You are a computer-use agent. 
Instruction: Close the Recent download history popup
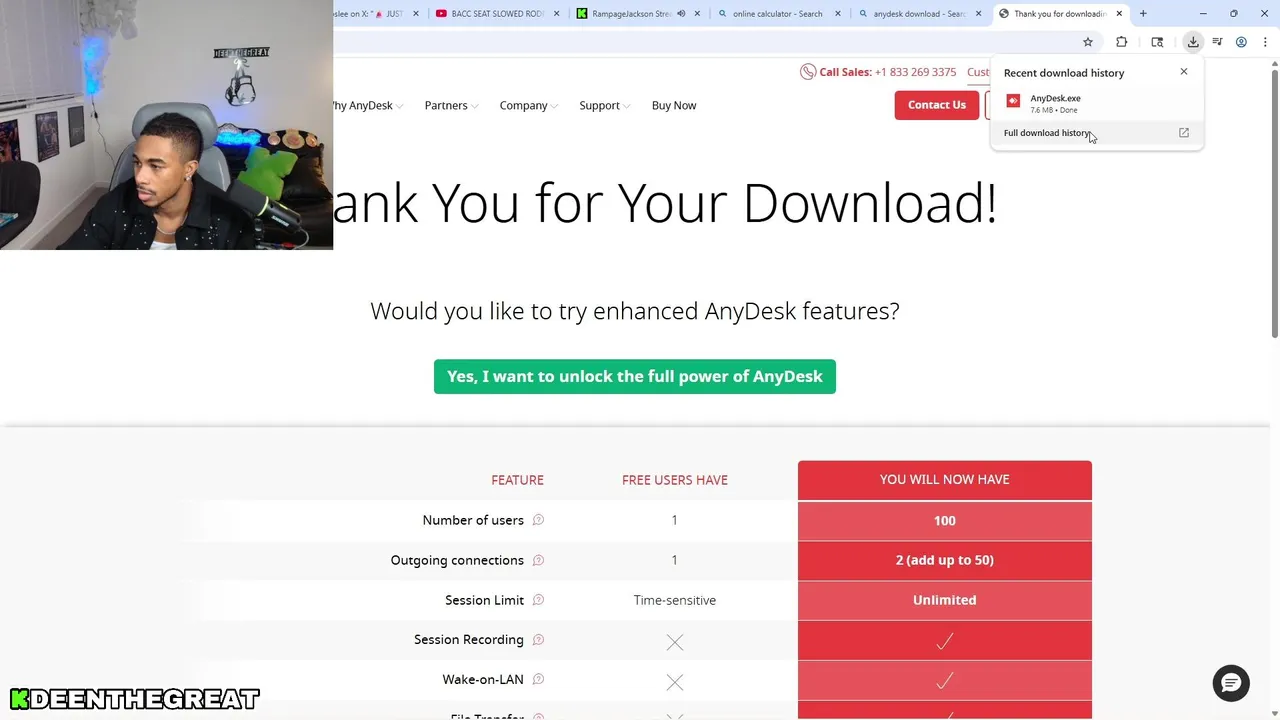coord(1184,72)
